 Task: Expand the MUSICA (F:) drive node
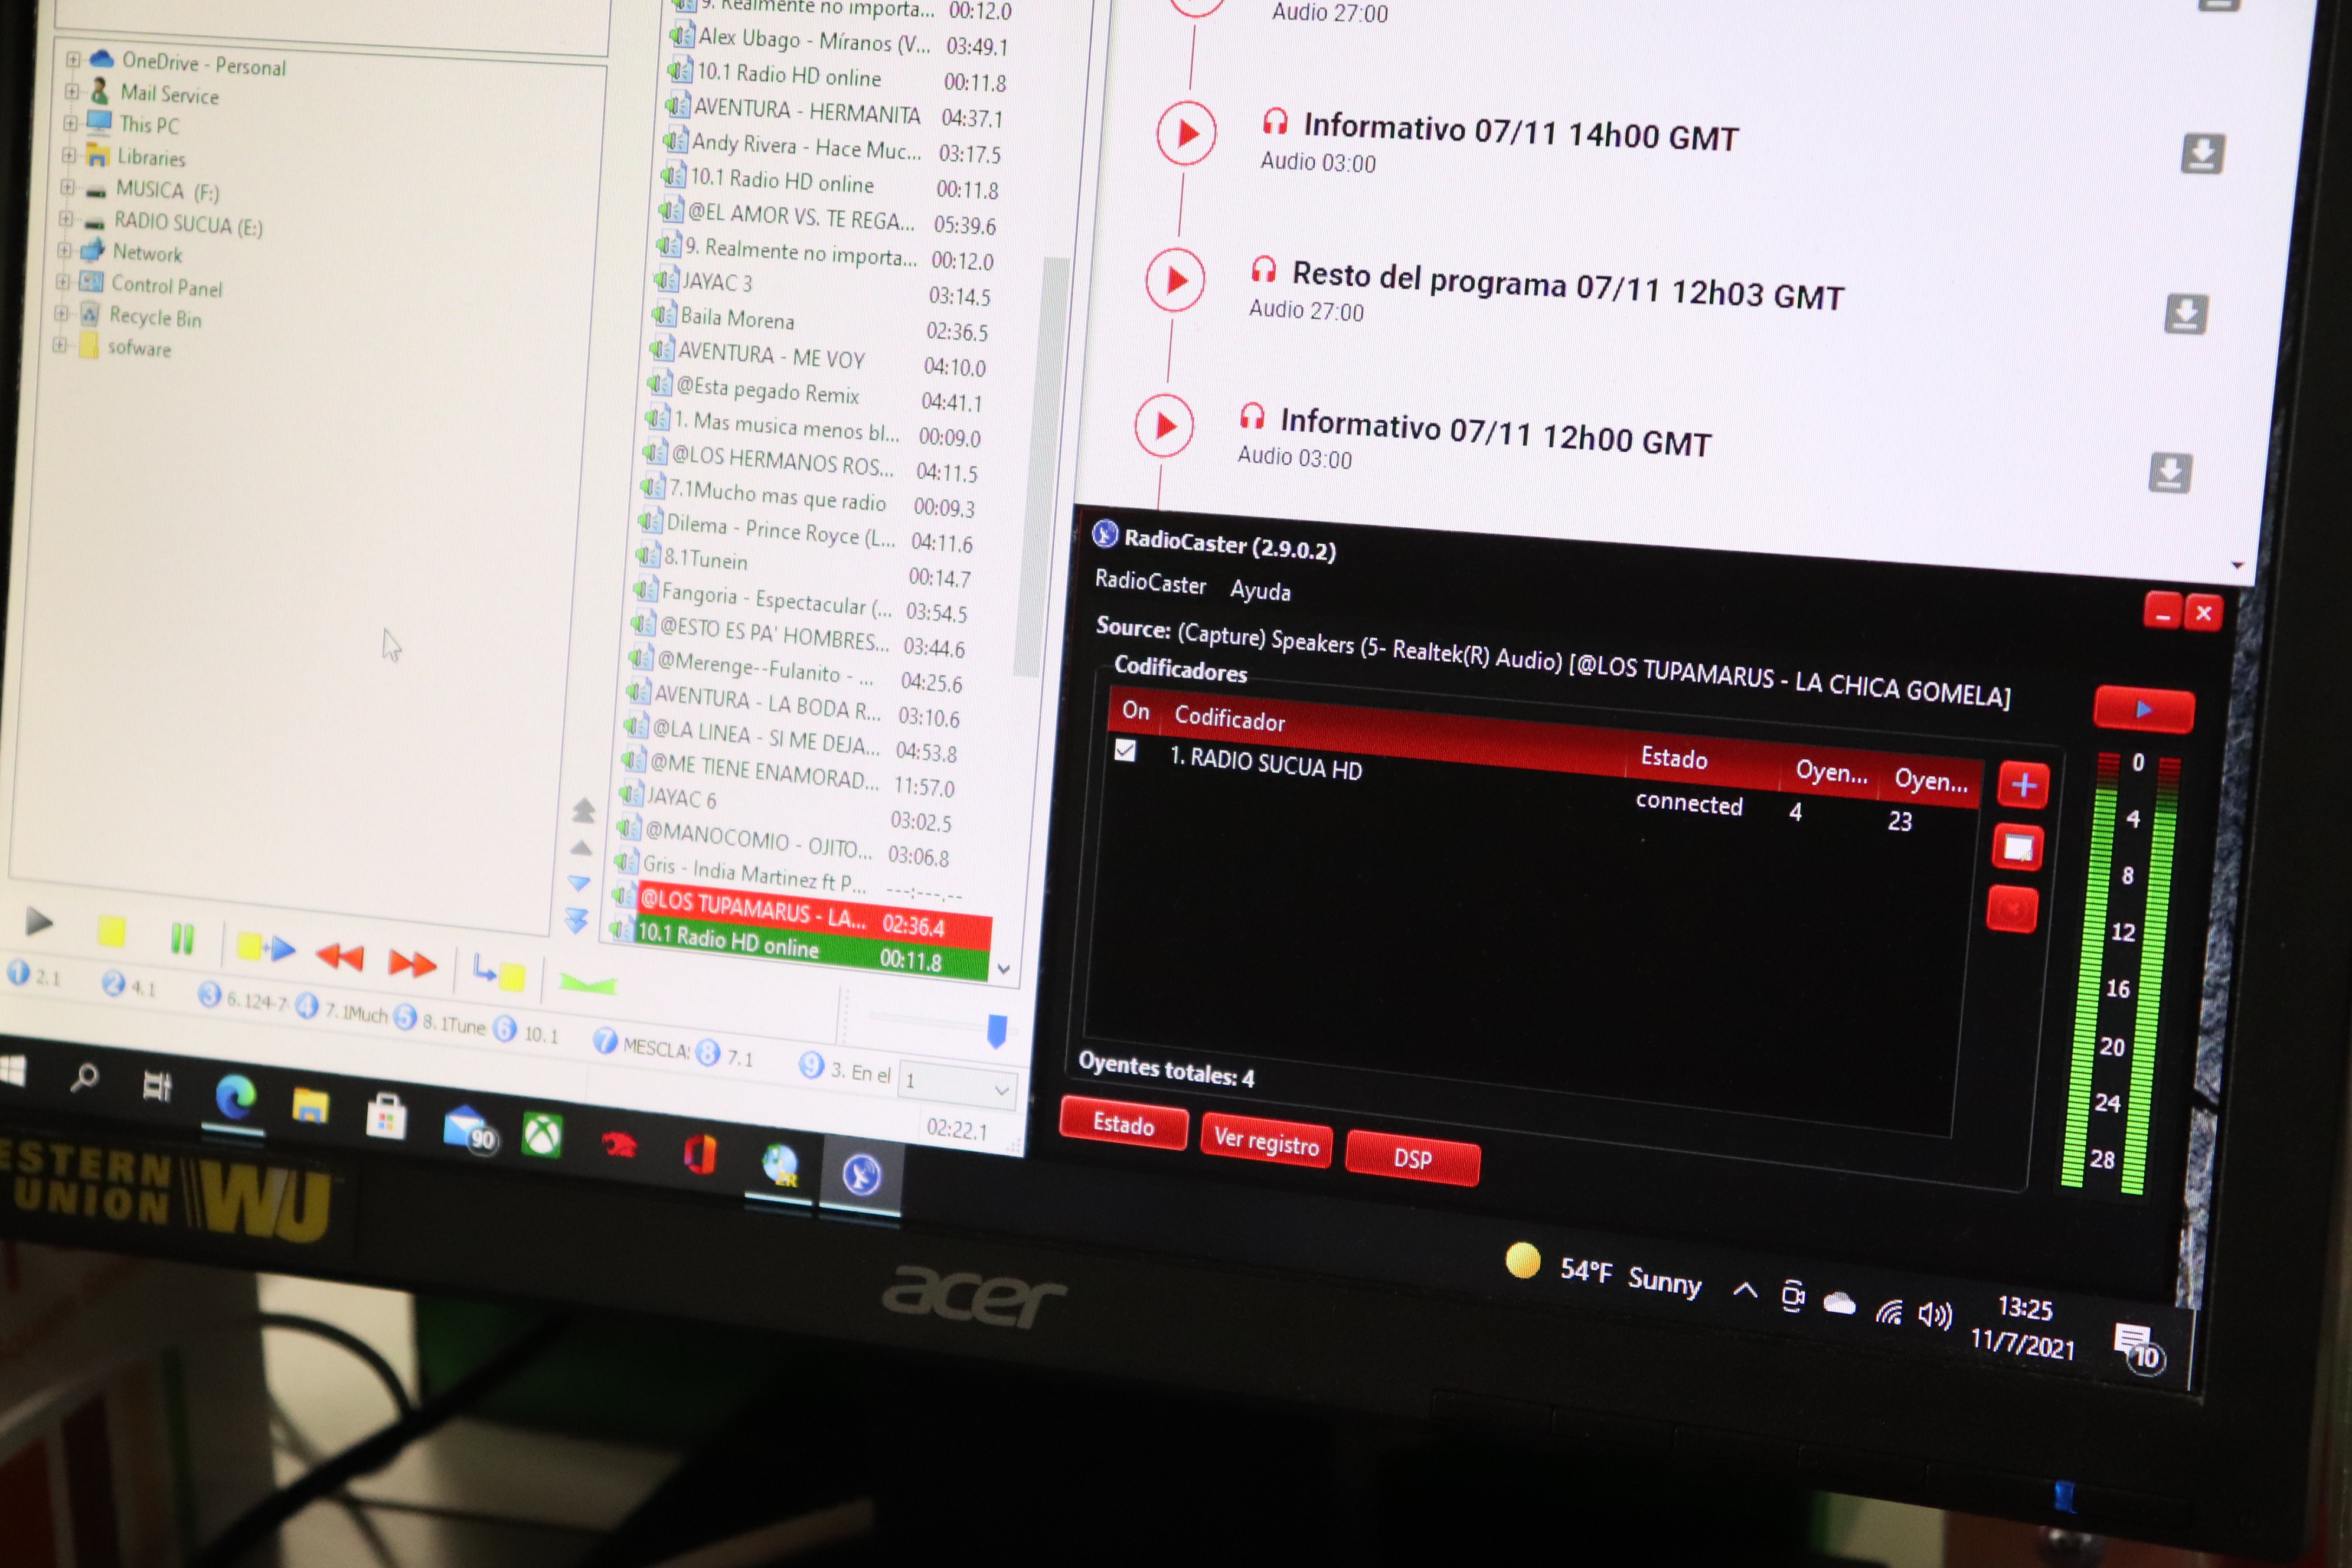tap(67, 187)
